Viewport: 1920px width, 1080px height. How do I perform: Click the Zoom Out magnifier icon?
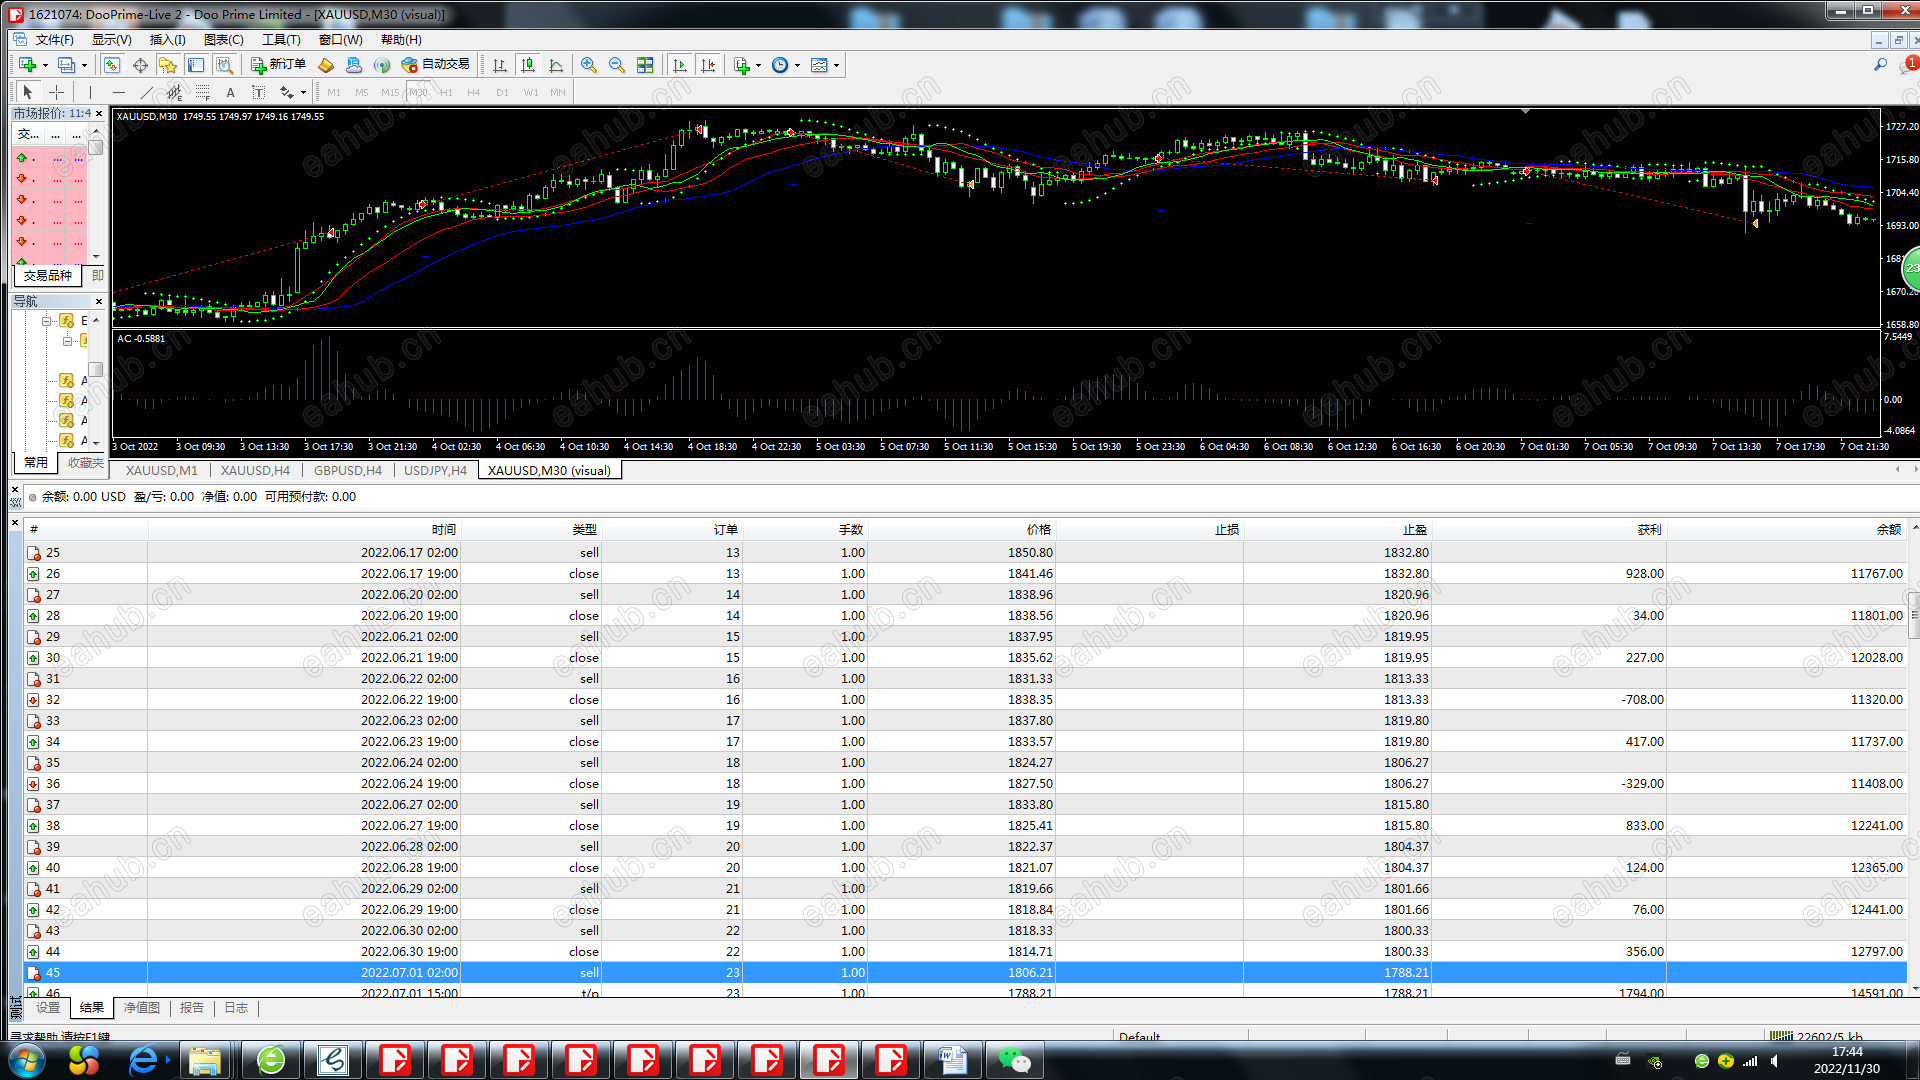click(617, 65)
